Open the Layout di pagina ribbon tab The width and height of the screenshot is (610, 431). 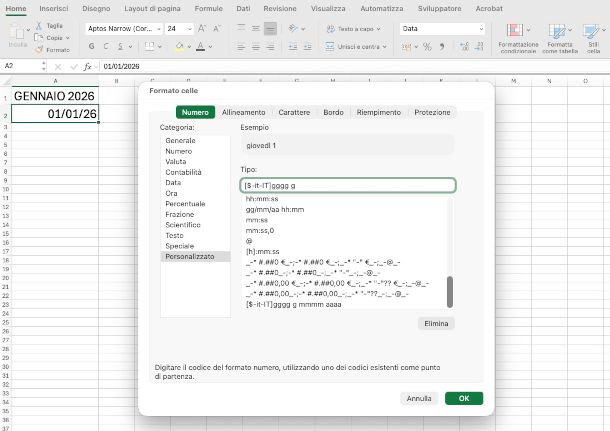(152, 8)
